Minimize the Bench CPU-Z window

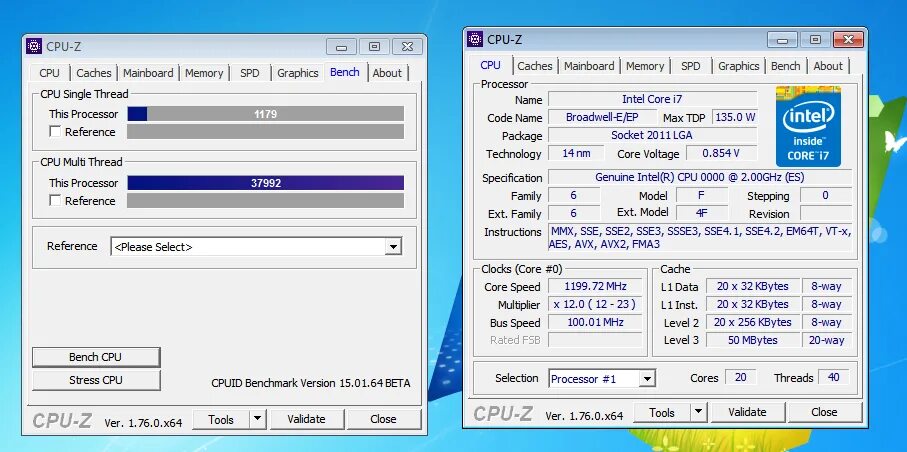341,47
